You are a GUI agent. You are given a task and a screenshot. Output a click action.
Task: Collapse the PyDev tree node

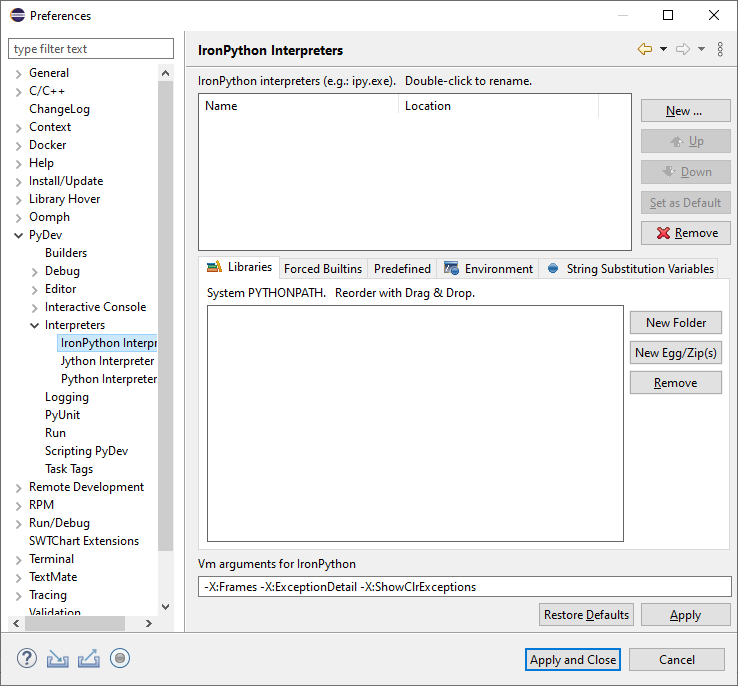[x=19, y=235]
